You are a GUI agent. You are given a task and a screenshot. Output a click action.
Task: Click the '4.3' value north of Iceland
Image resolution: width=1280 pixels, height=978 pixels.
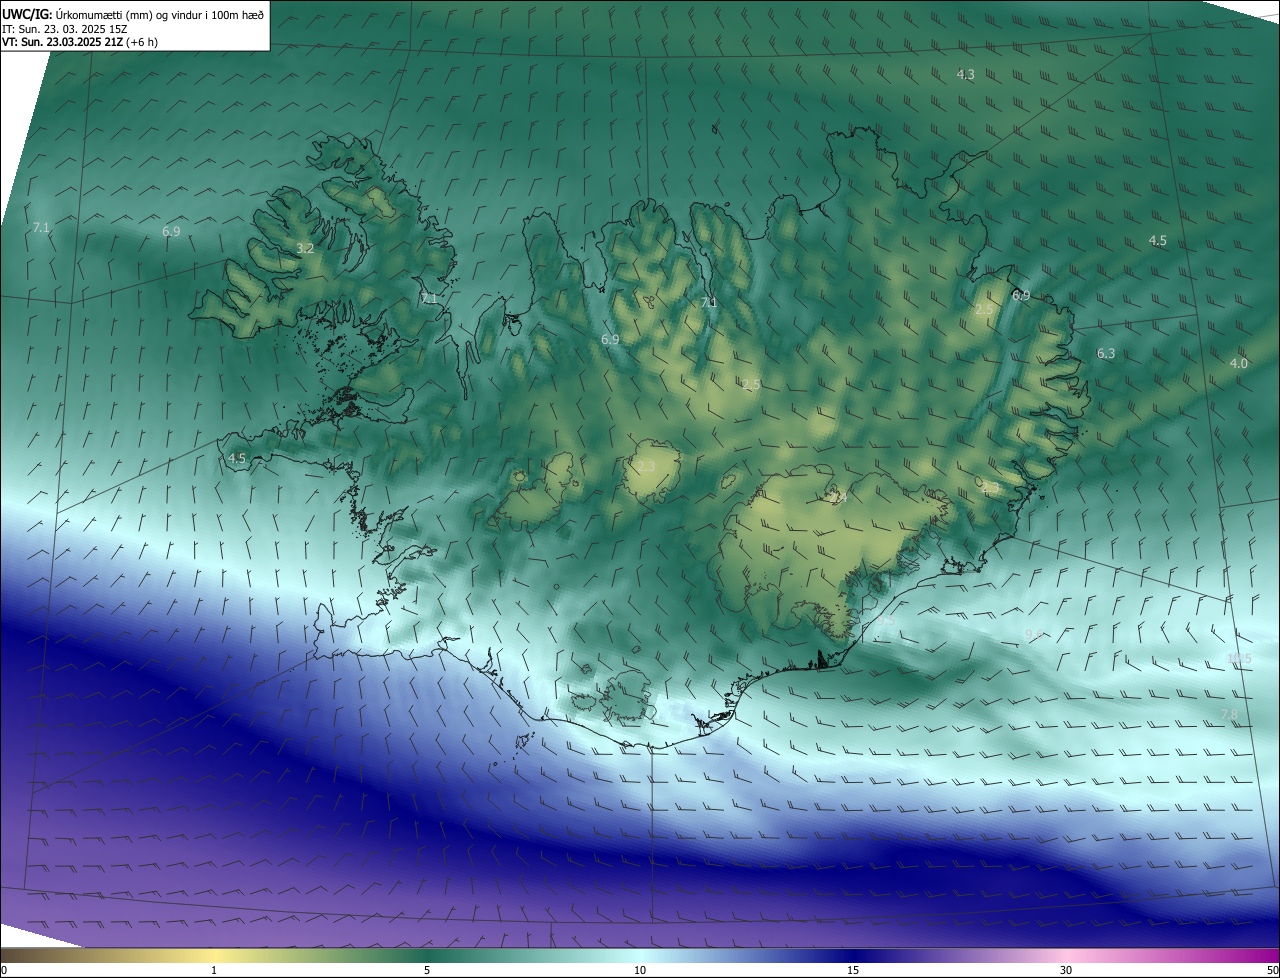[x=965, y=74]
